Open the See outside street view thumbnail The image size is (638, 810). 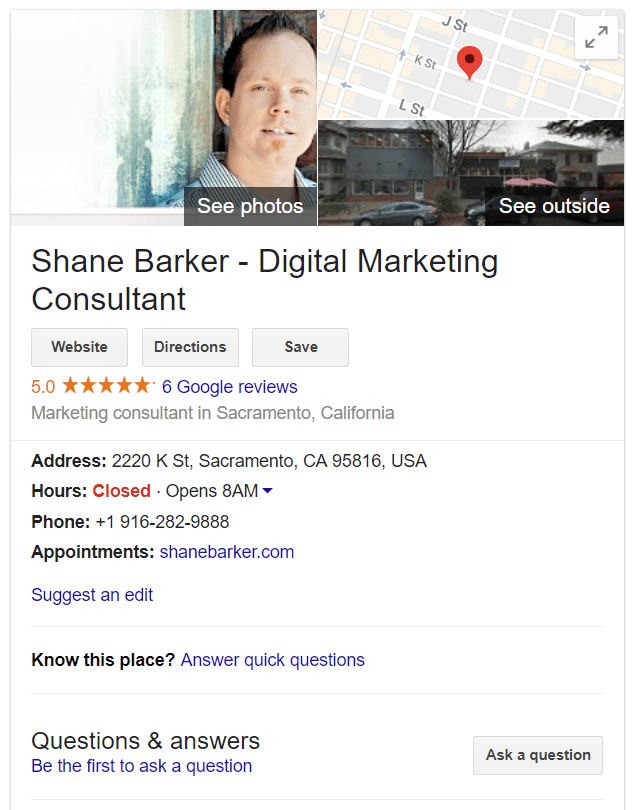pyautogui.click(x=553, y=206)
